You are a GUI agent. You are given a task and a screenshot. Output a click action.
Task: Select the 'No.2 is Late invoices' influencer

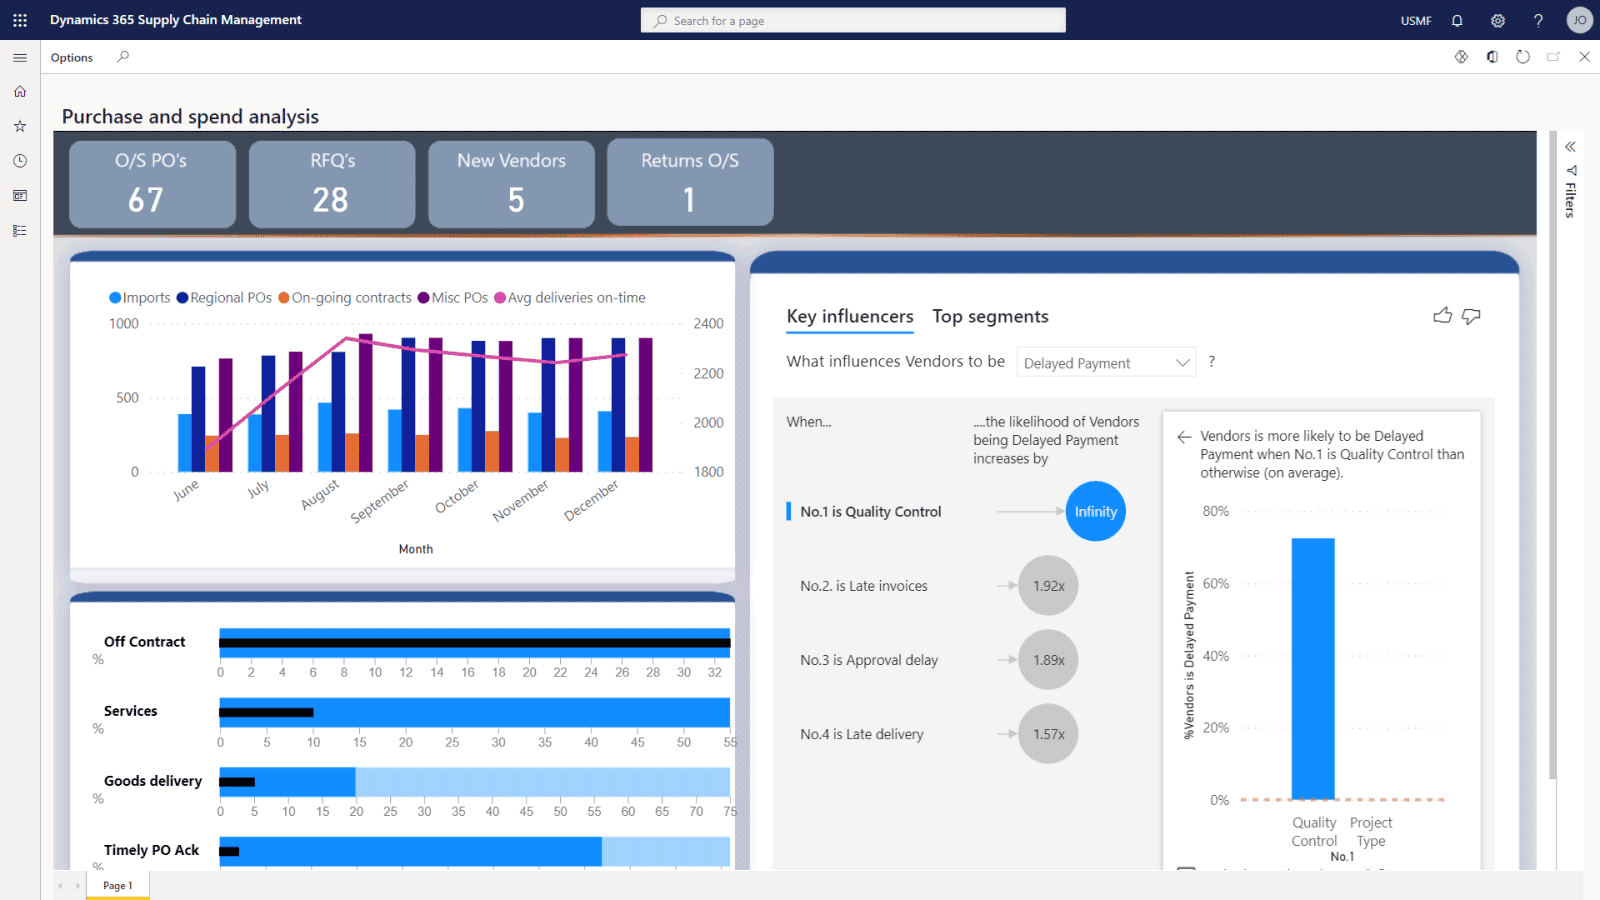[864, 586]
